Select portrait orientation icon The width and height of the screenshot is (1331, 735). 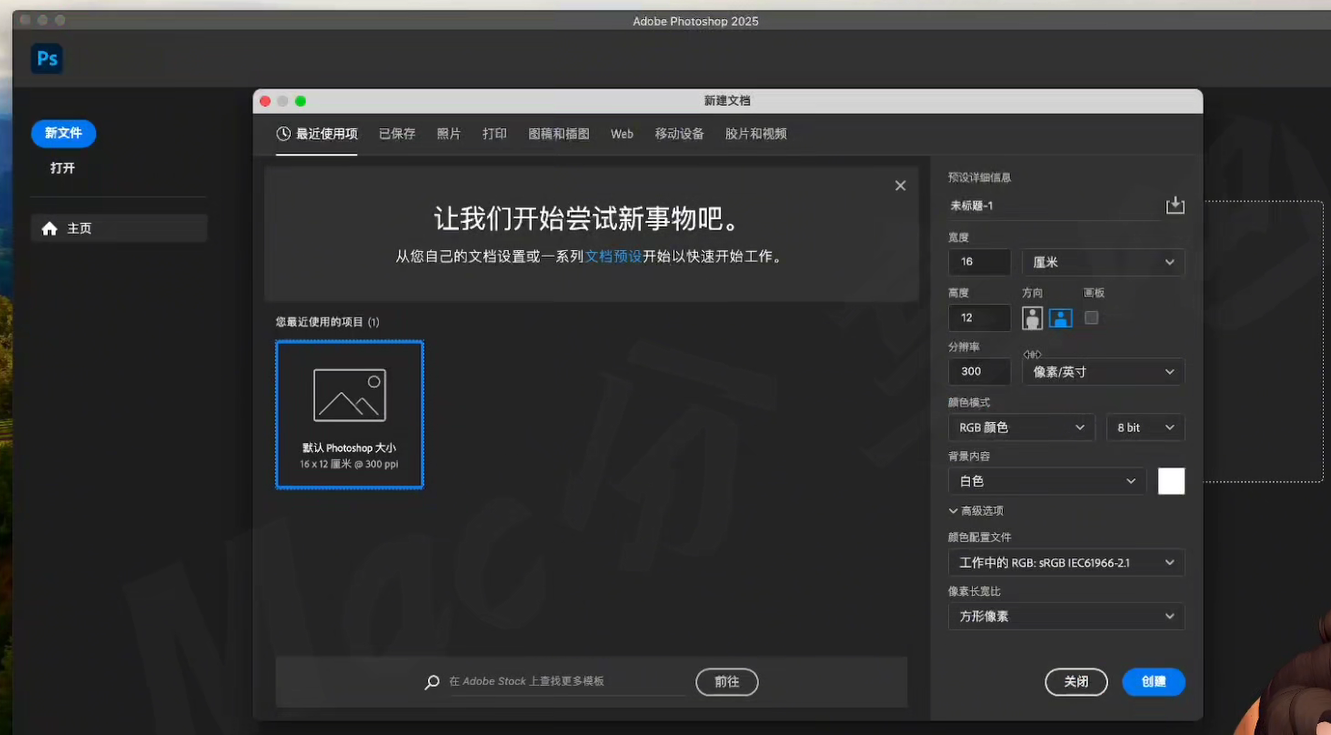click(x=1032, y=318)
